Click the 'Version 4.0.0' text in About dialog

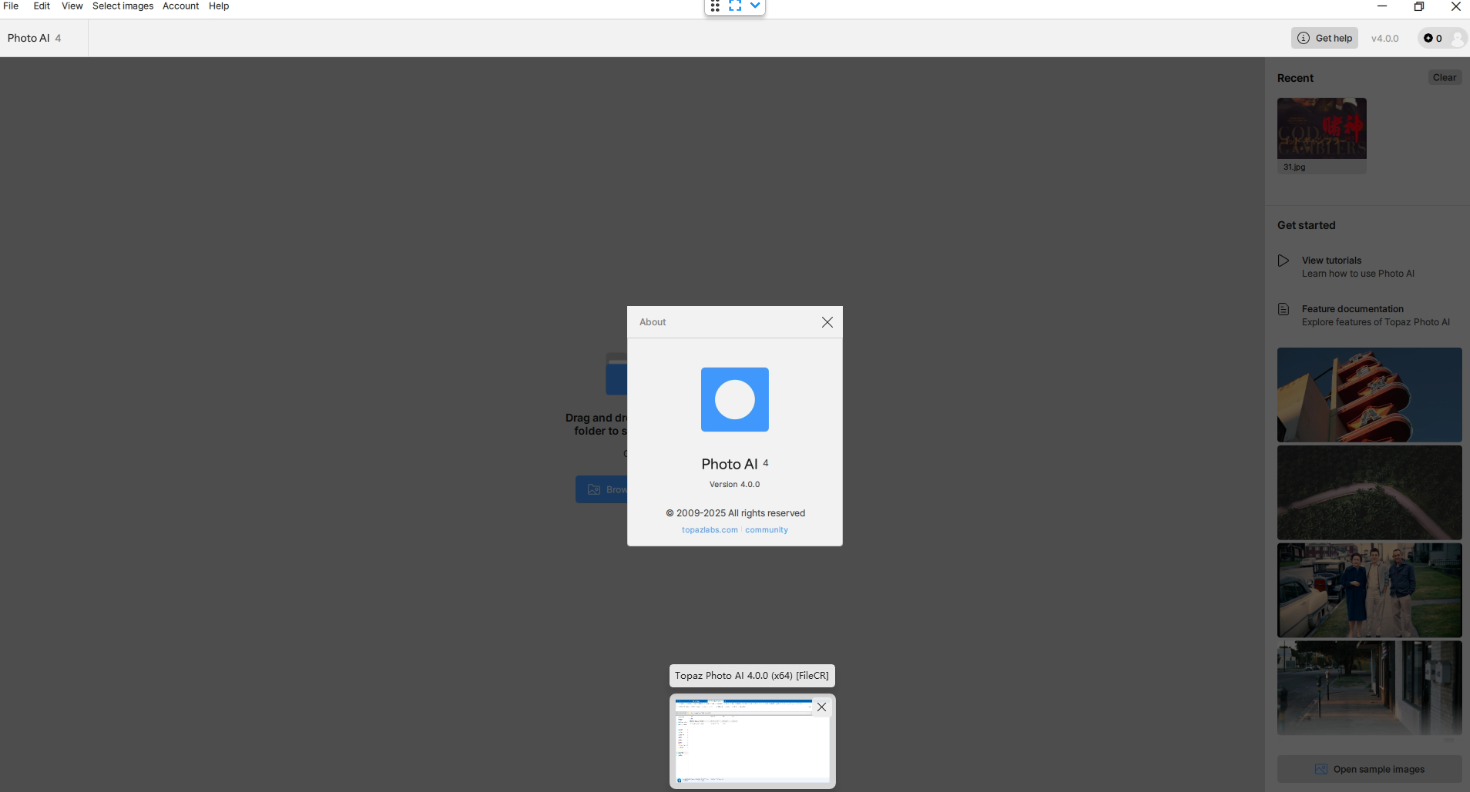[x=735, y=484]
